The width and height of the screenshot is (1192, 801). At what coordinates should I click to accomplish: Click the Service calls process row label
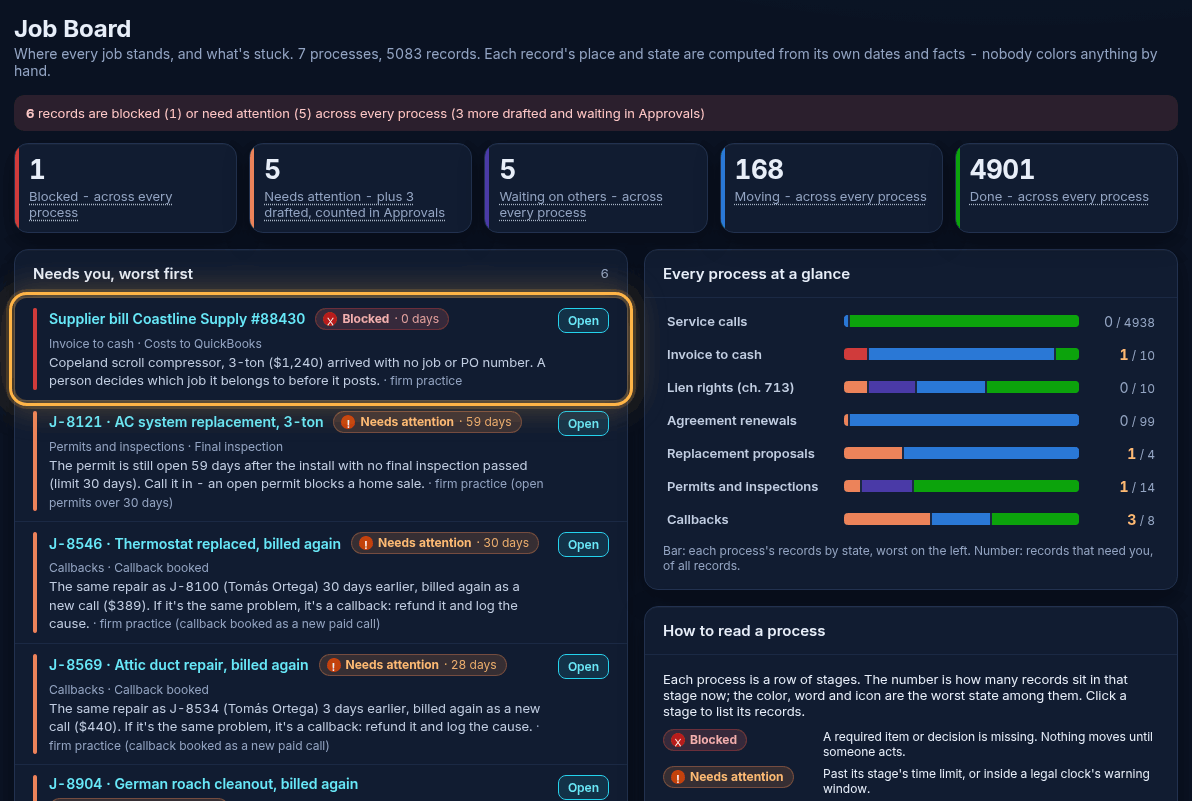(x=707, y=321)
